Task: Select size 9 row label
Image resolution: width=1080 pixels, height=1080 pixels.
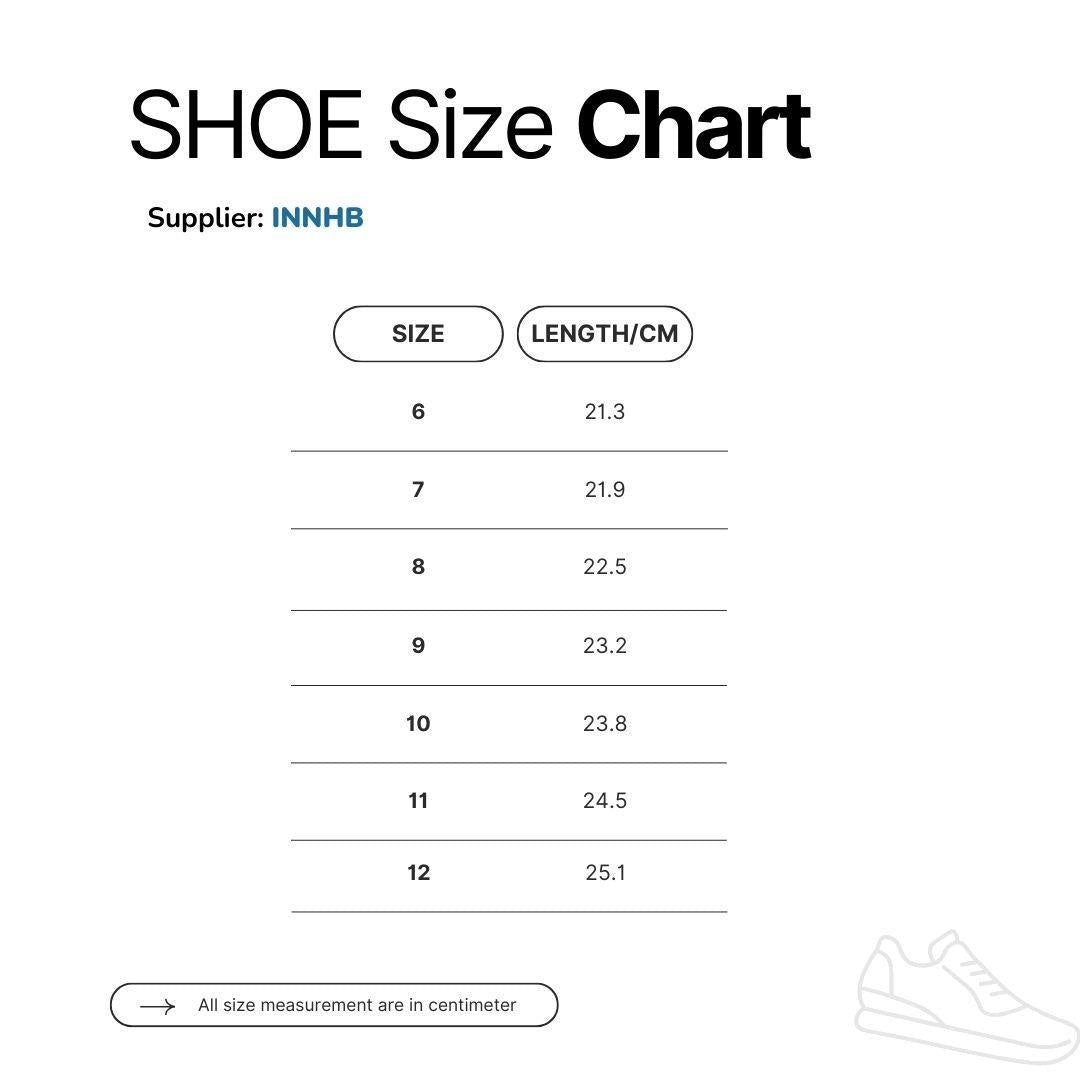Action: [418, 646]
